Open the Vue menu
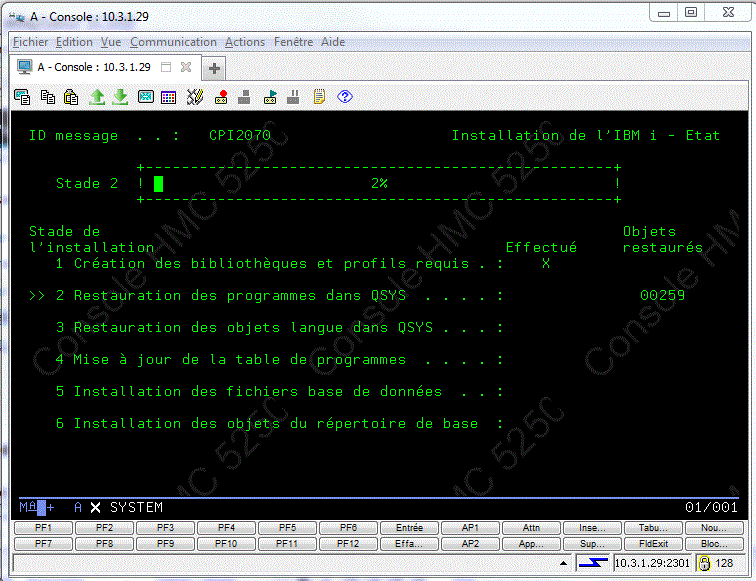The height and width of the screenshot is (581, 756). click(111, 42)
